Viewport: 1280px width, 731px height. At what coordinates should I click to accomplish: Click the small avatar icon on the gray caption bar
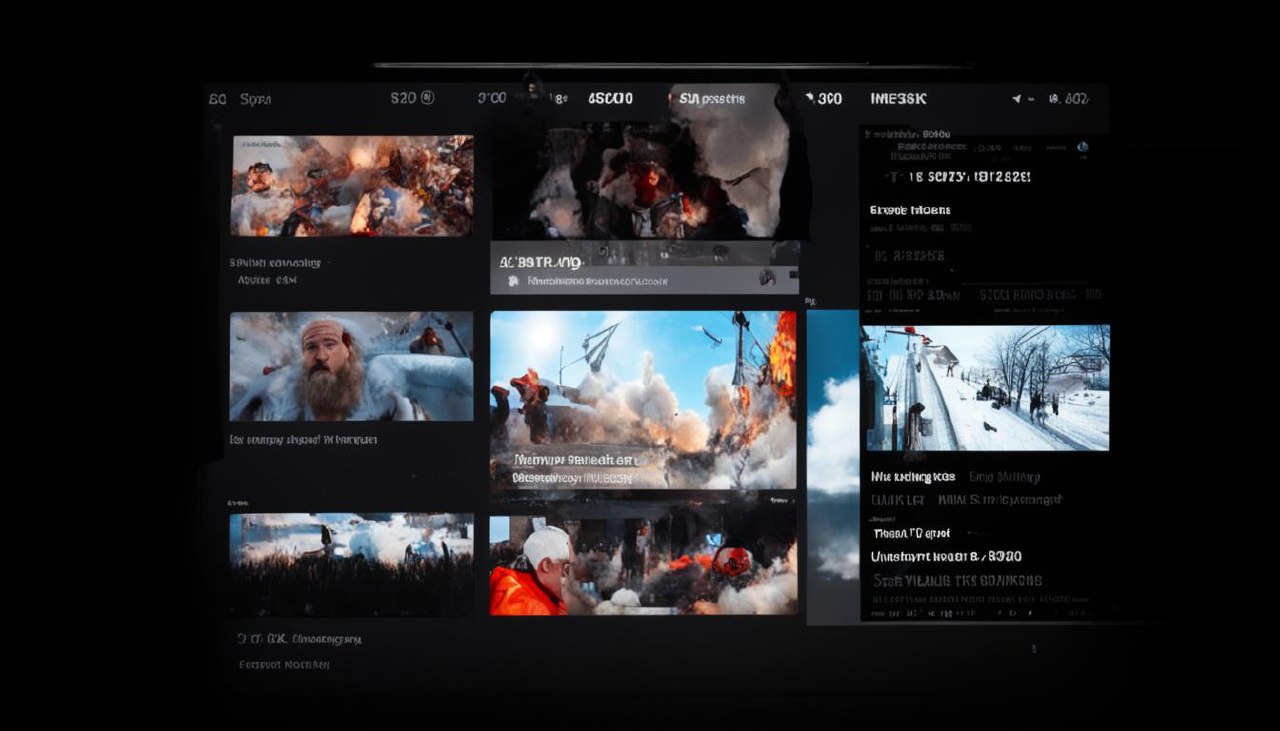(767, 278)
